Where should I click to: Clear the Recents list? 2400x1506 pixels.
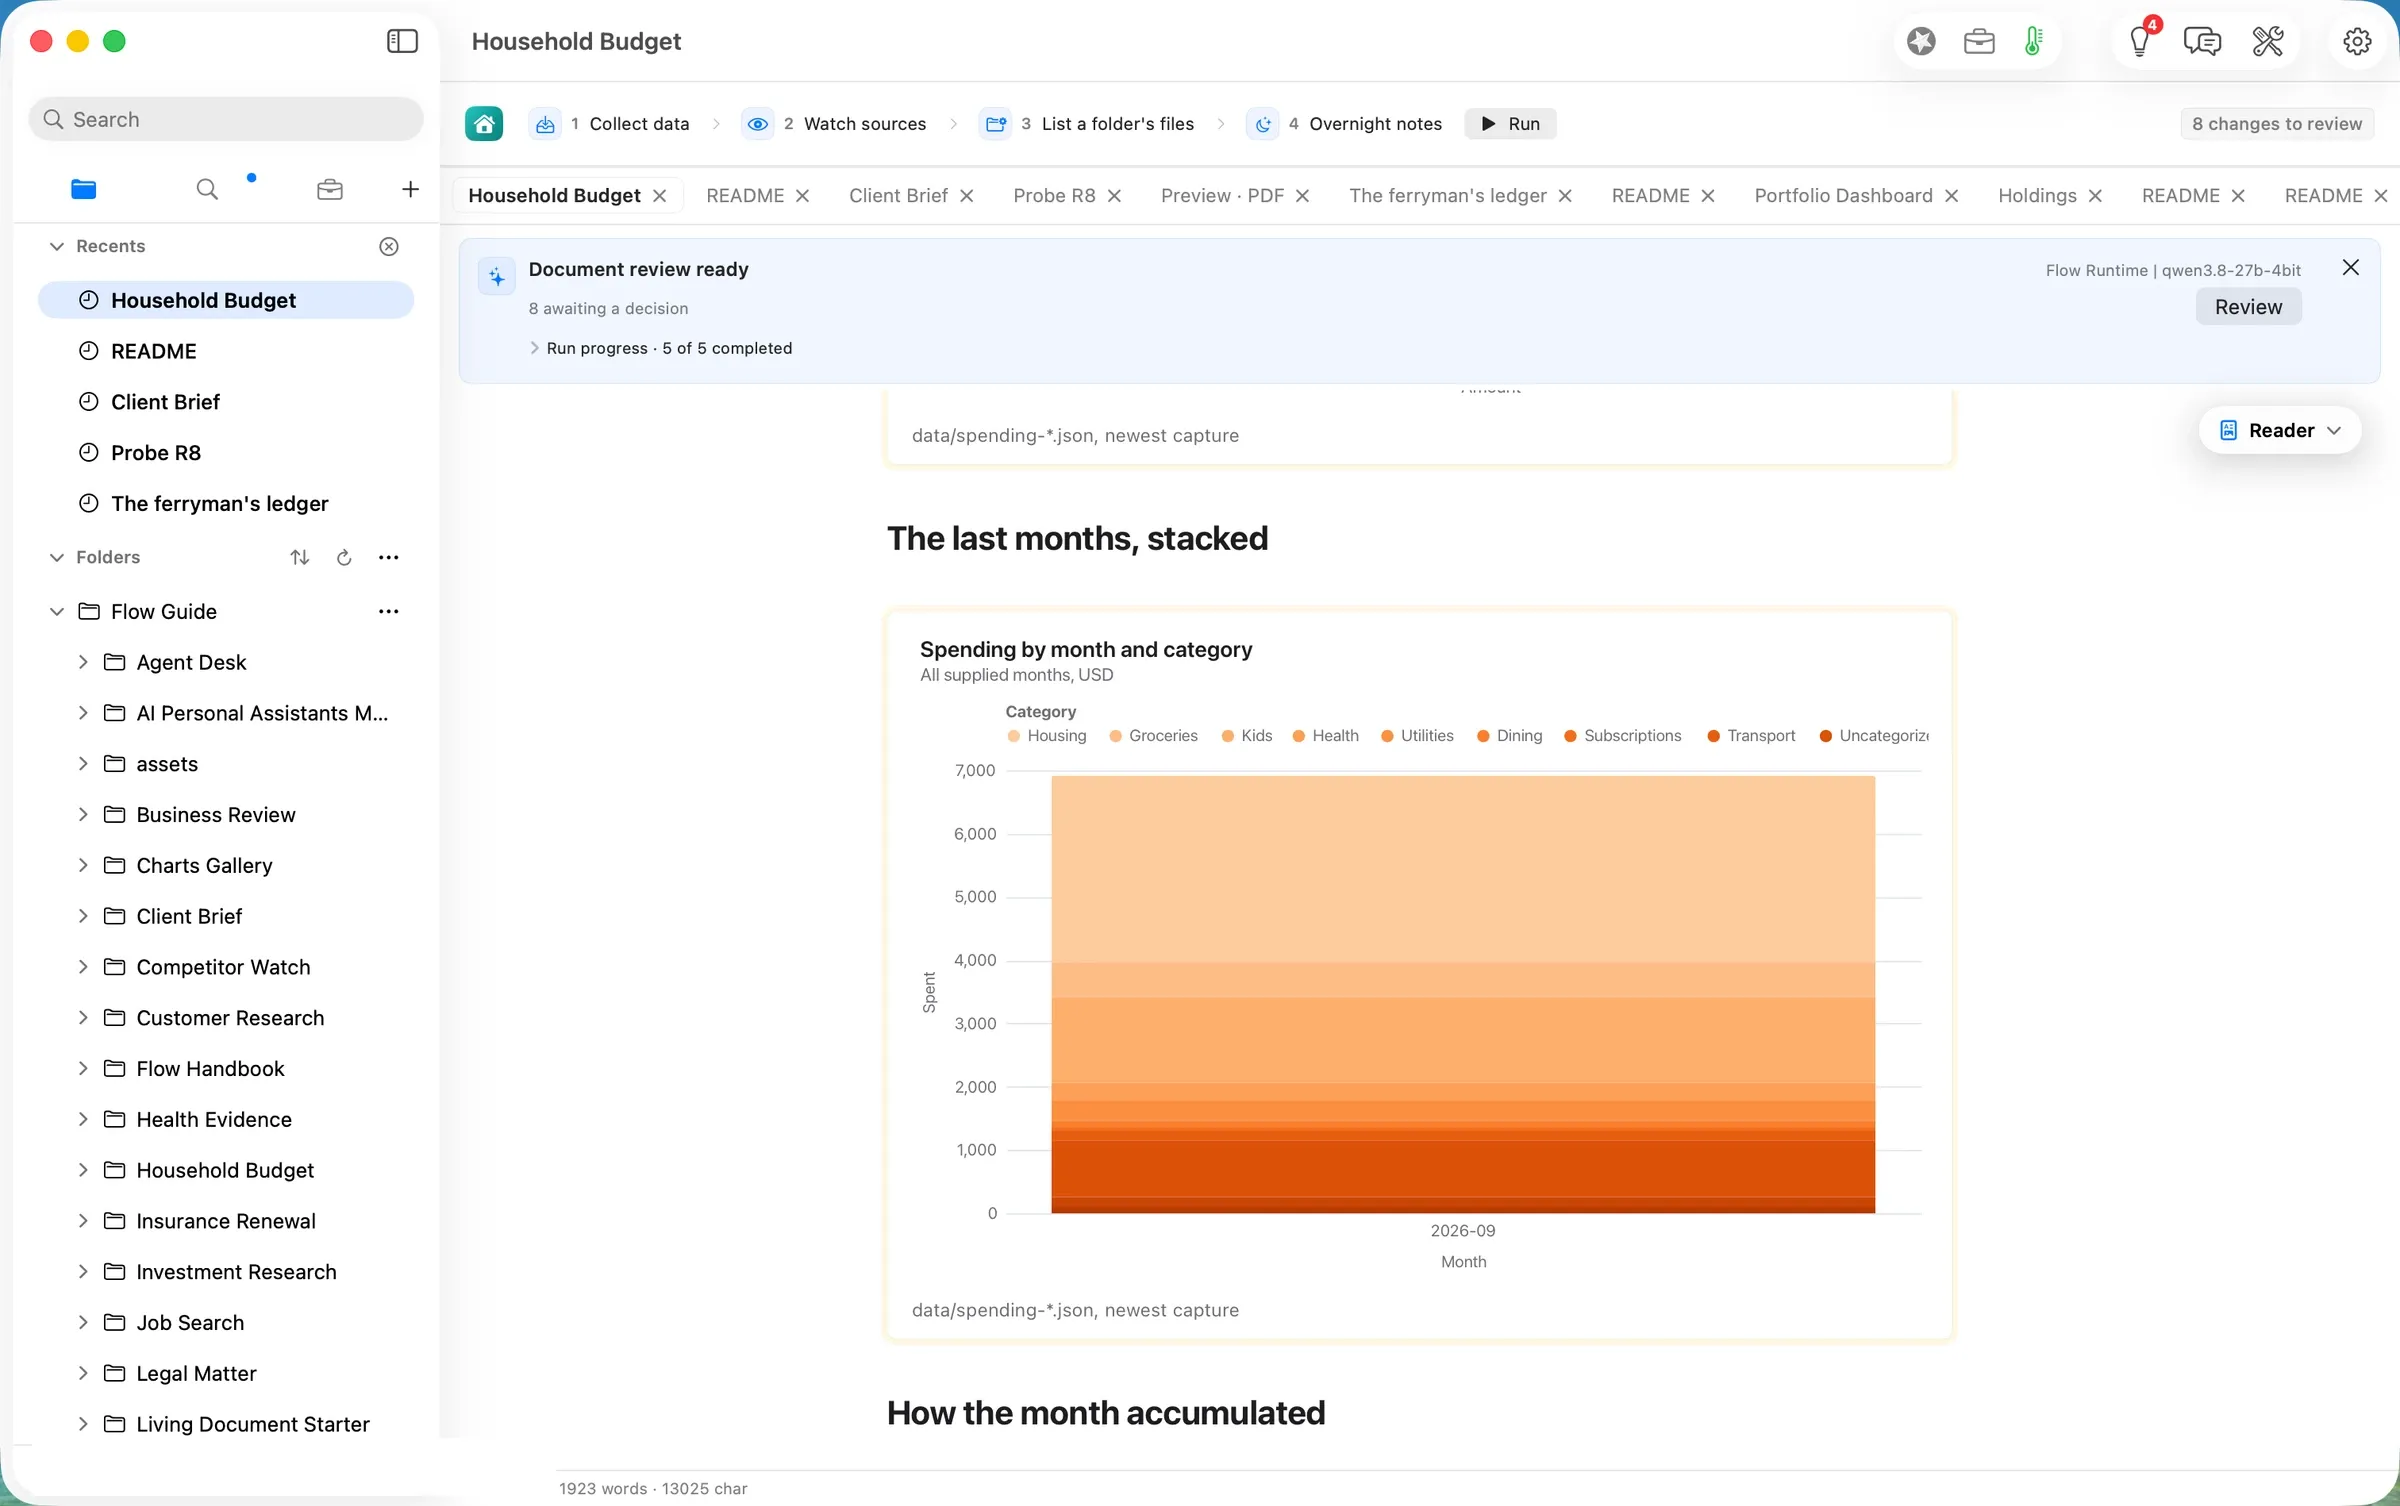coord(389,246)
